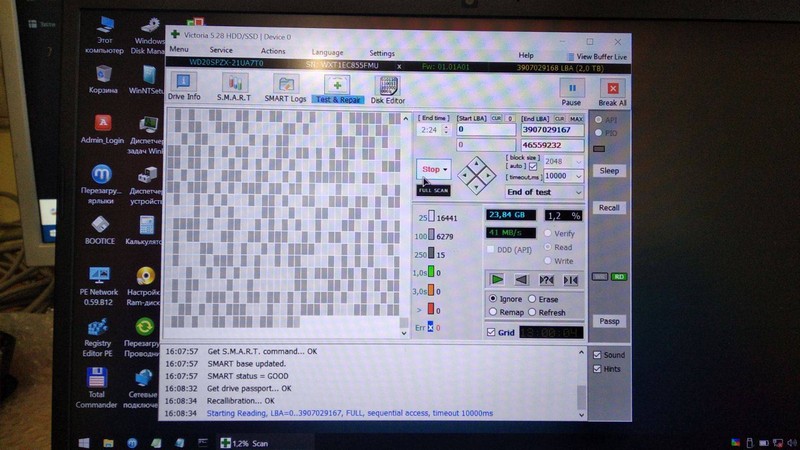The width and height of the screenshot is (800, 450).
Task: Click the Passp button
Action: pos(609,321)
